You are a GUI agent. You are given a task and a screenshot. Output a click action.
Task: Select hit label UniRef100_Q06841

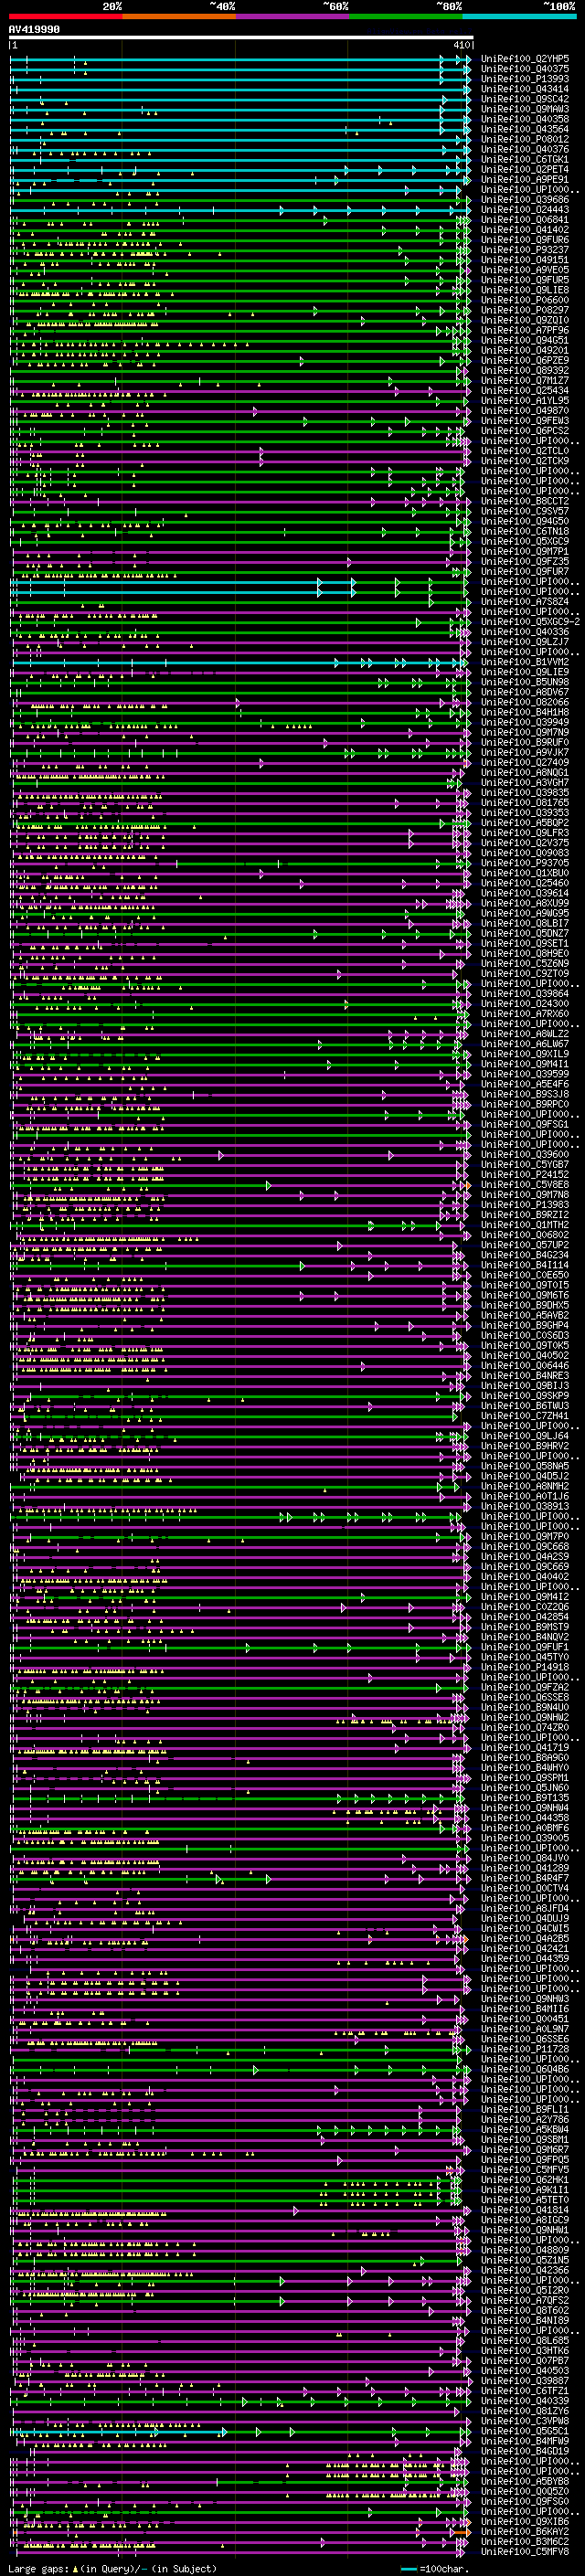pyautogui.click(x=525, y=220)
